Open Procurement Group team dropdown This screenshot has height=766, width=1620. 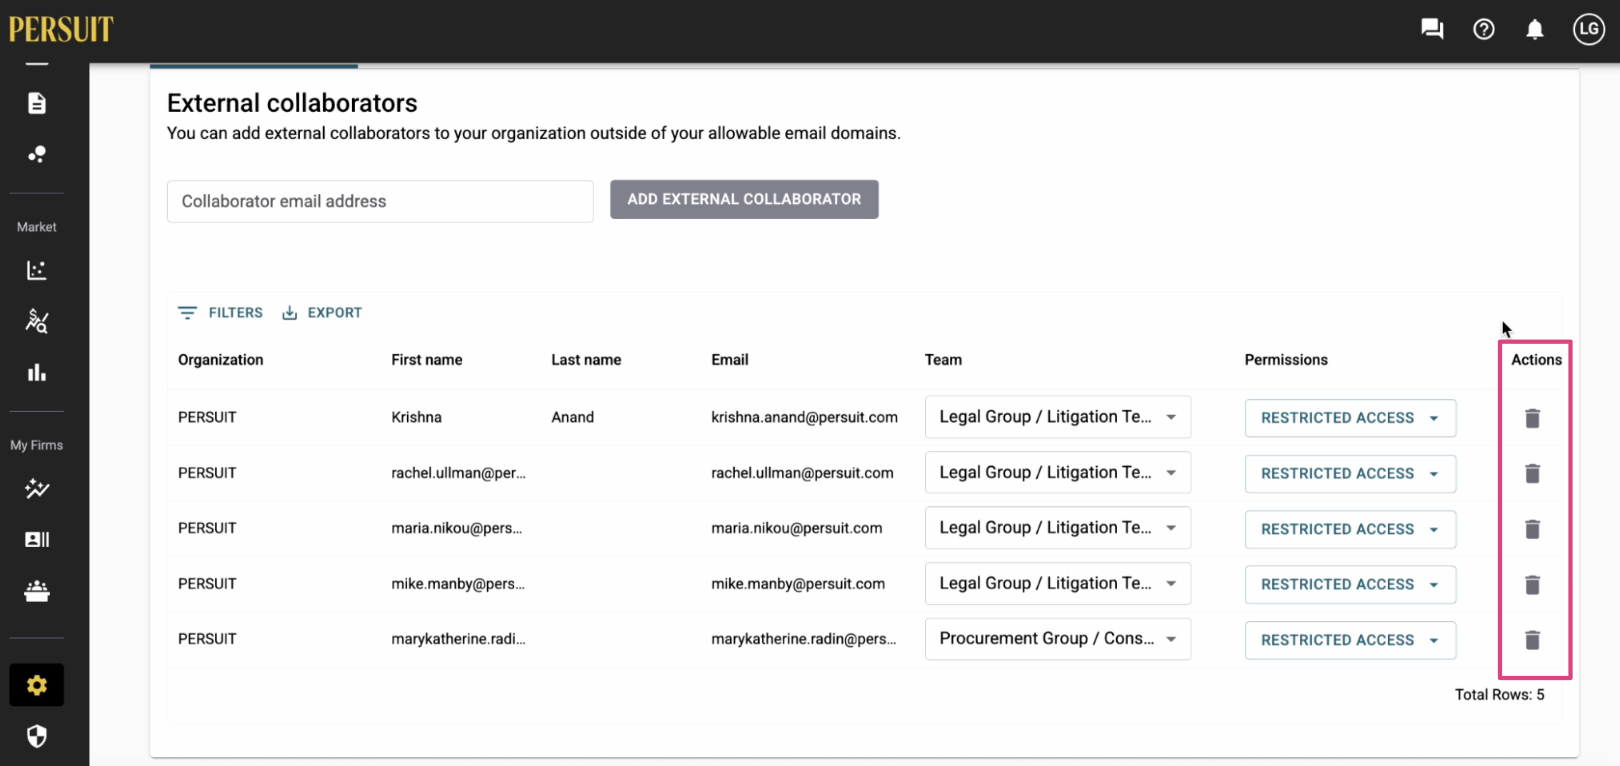(x=1058, y=639)
